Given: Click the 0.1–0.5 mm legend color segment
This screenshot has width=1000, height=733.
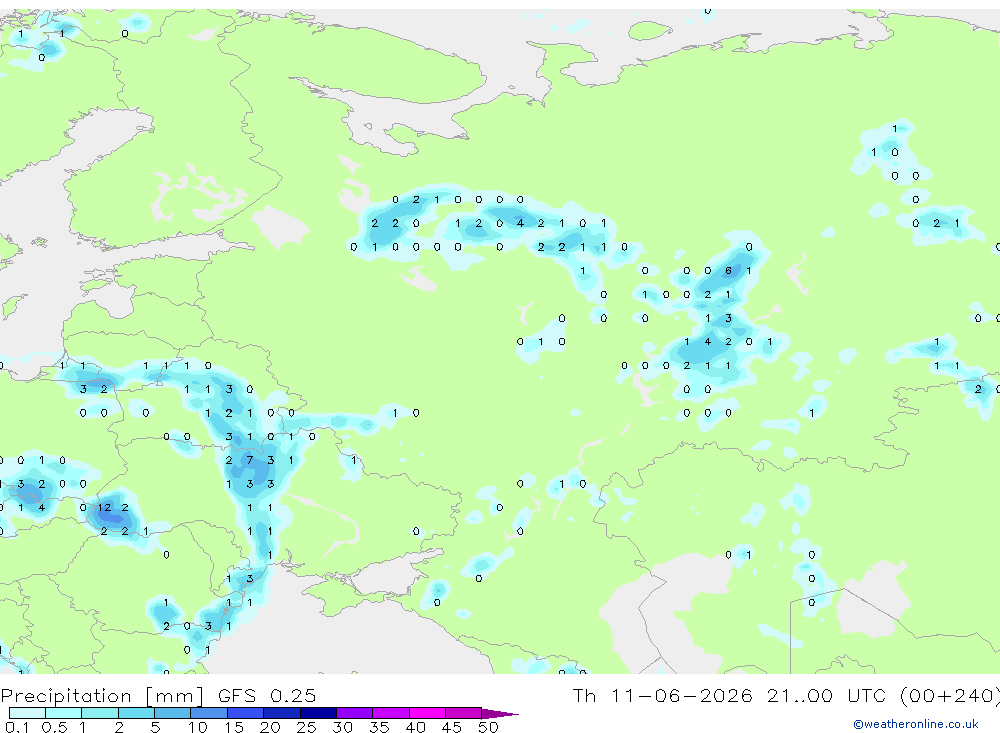Looking at the screenshot, I should pyautogui.click(x=27, y=713).
